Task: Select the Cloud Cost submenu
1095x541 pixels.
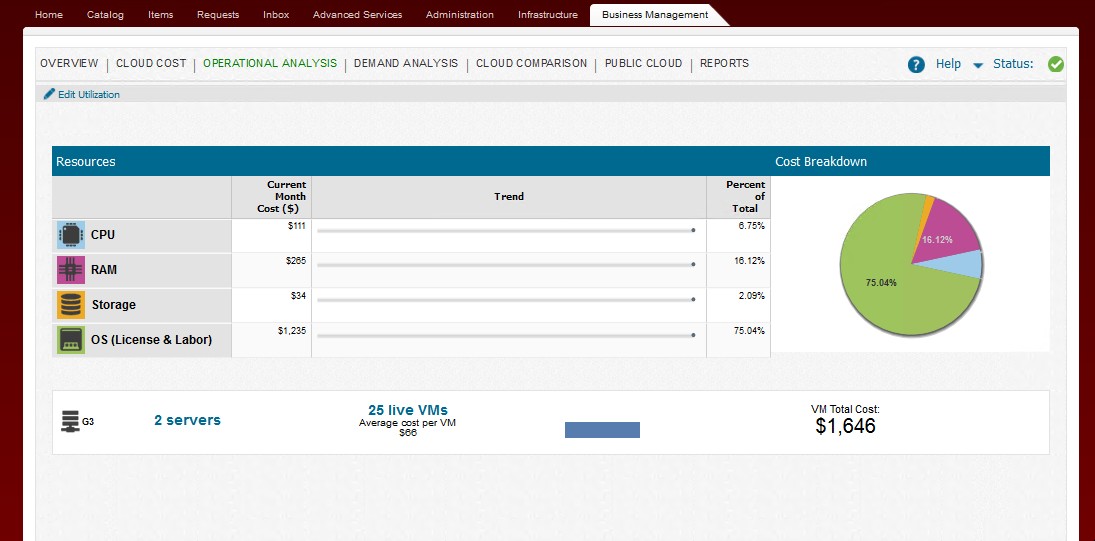Action: pos(151,63)
